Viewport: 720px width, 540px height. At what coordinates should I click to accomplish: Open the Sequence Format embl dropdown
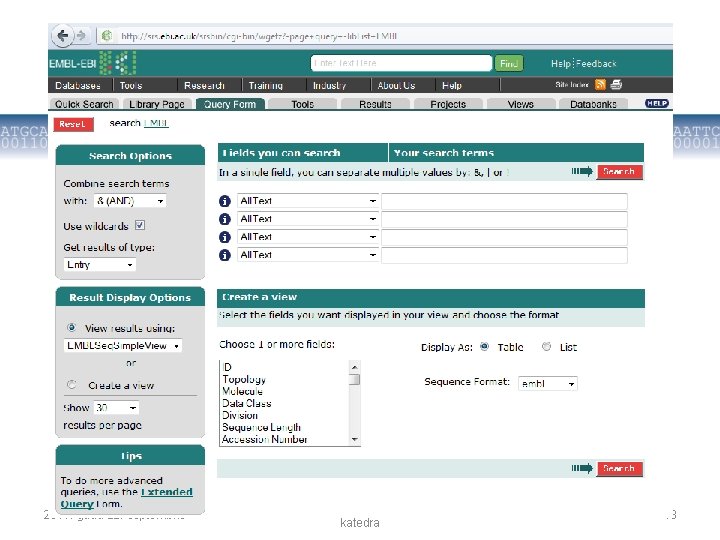coord(547,383)
